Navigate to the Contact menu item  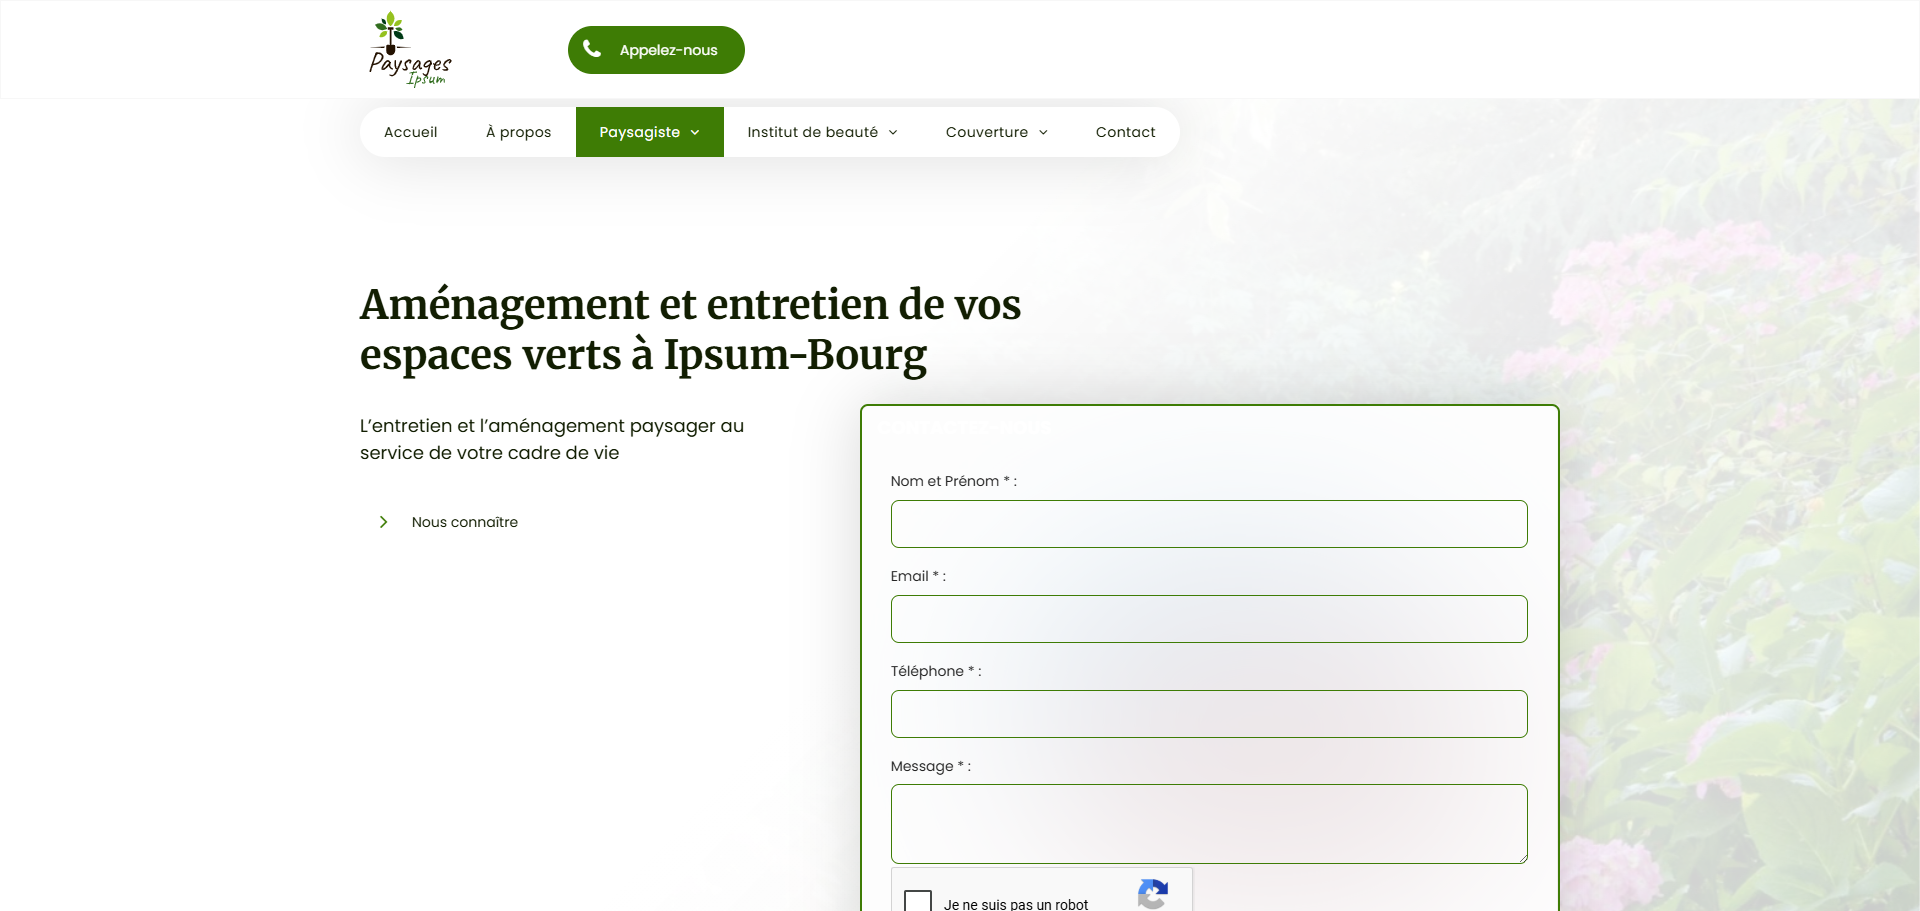pyautogui.click(x=1125, y=132)
